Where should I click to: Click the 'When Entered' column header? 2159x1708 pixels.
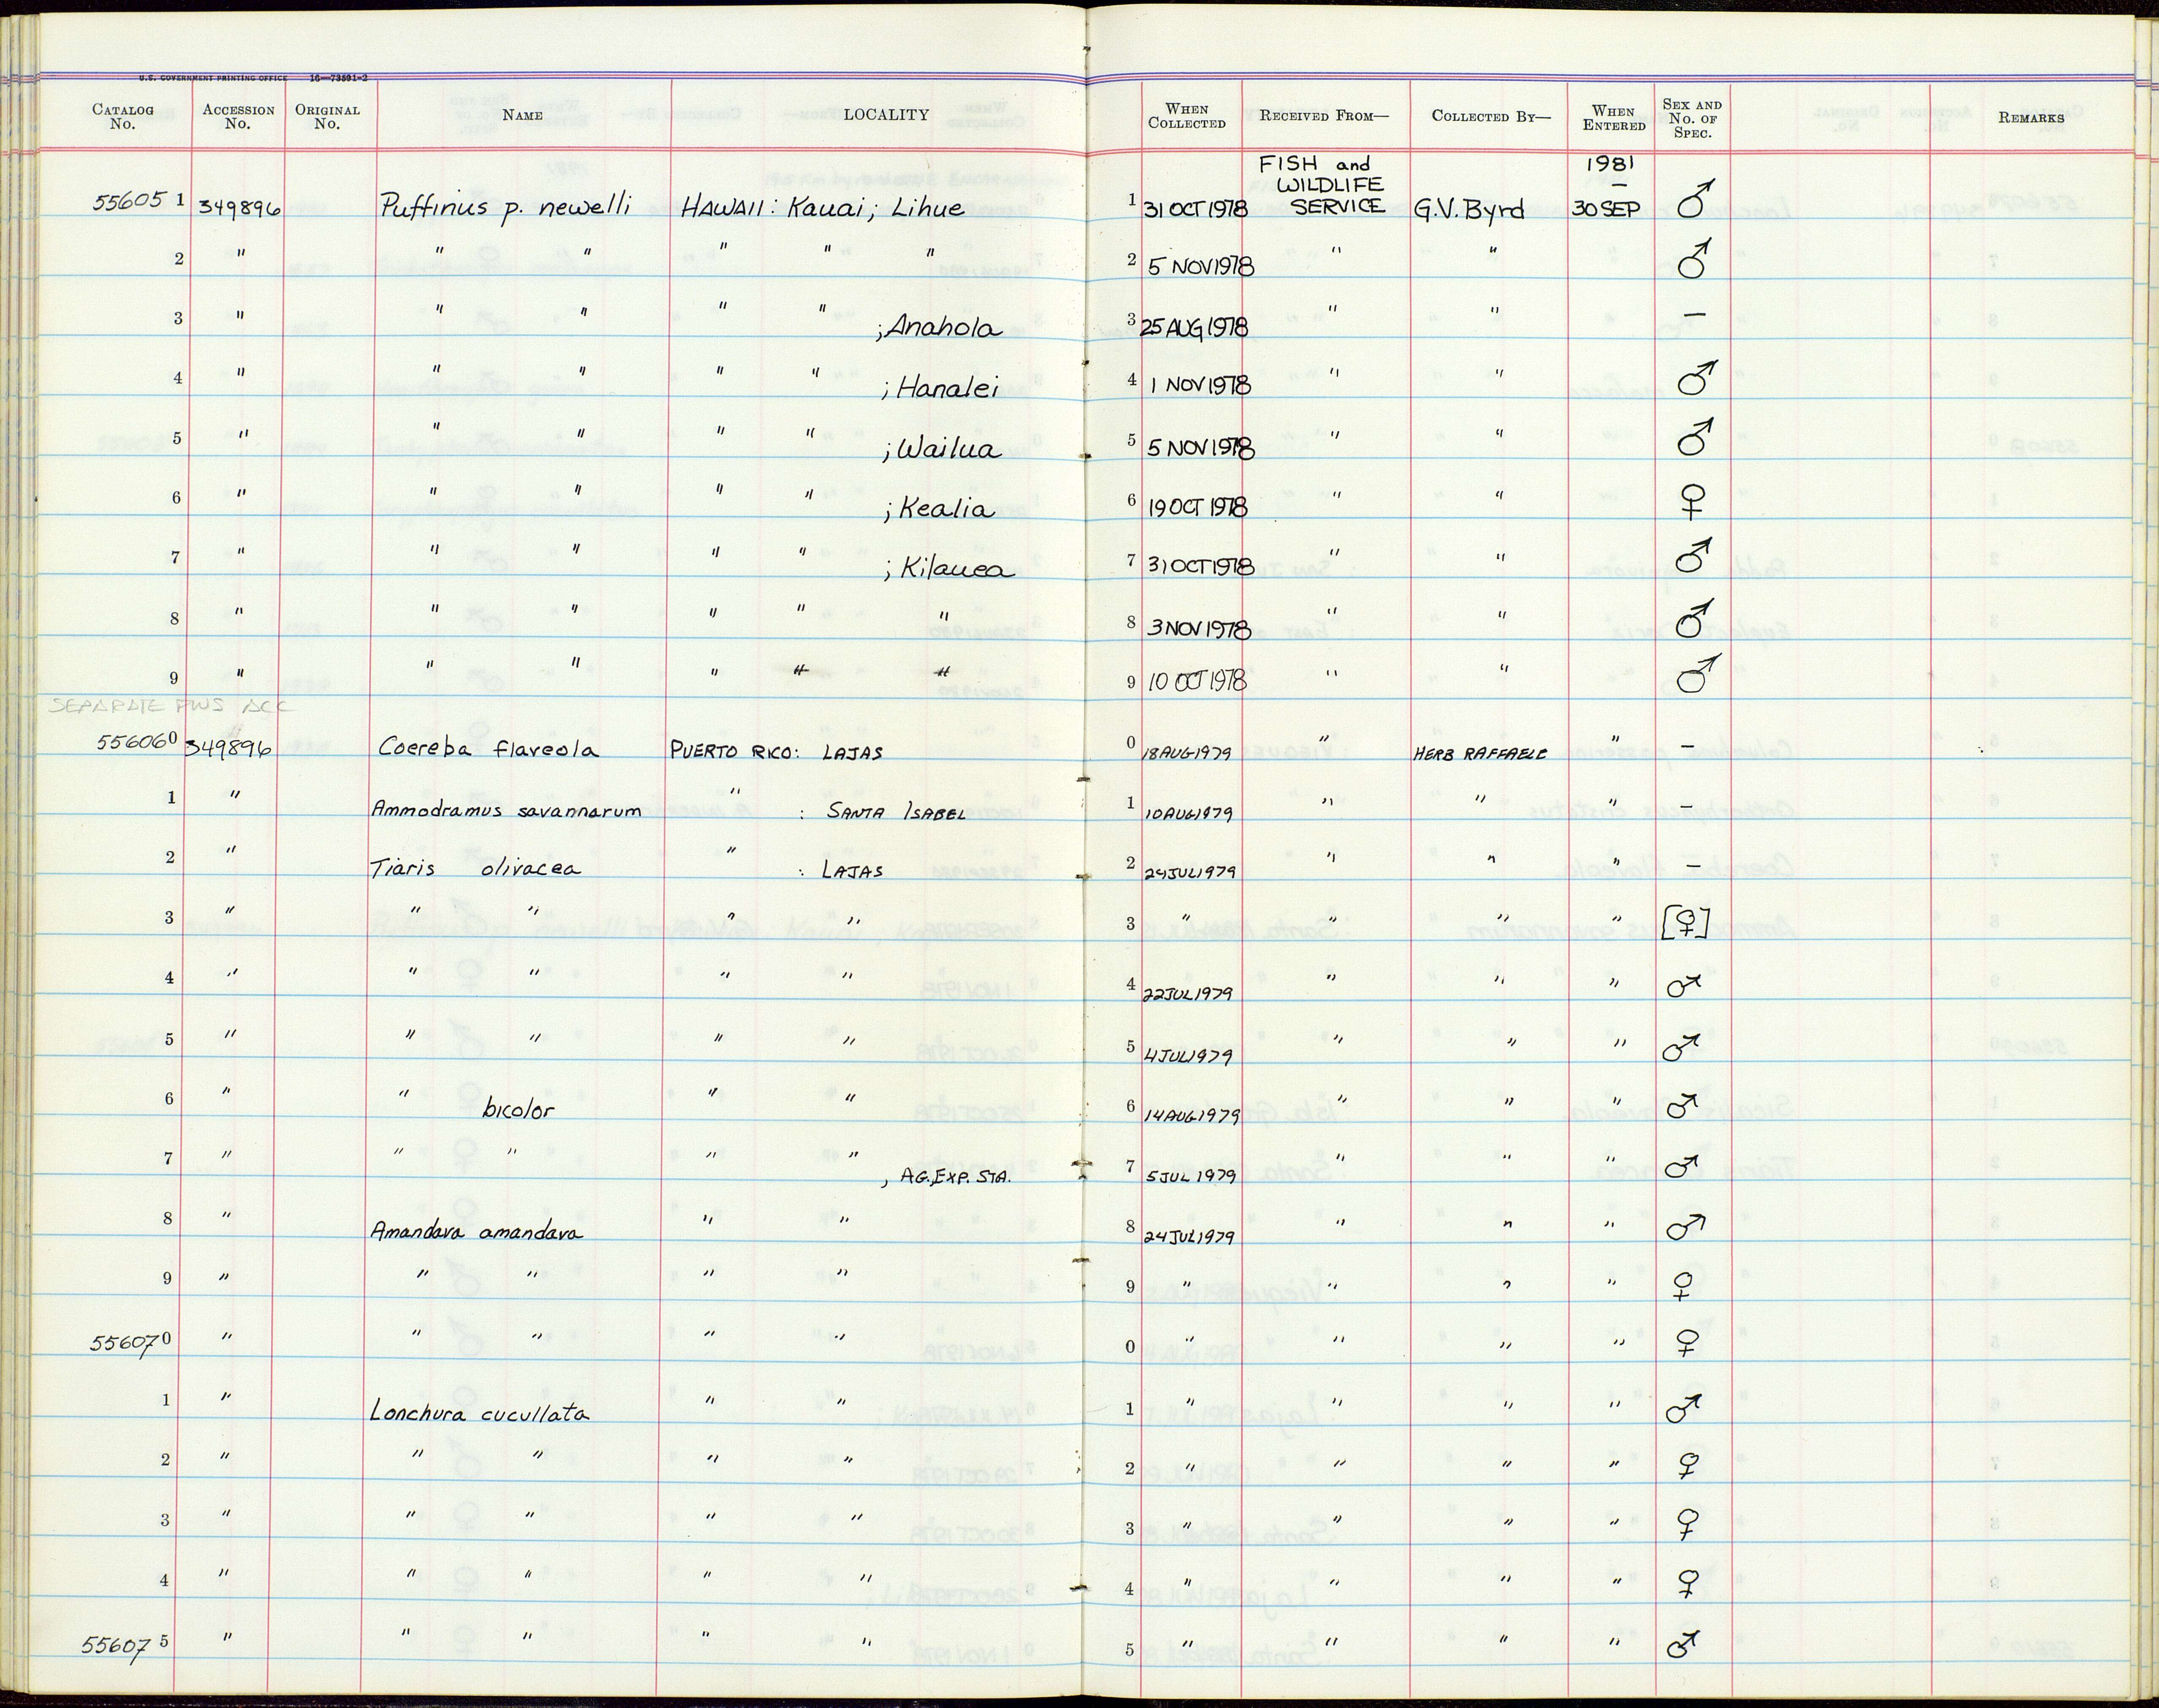[x=1613, y=118]
